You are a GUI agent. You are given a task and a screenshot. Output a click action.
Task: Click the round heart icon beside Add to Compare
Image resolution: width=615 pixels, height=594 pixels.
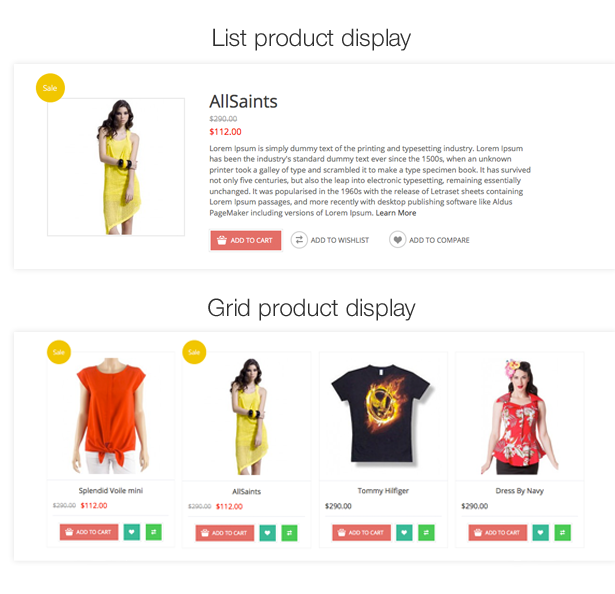point(397,239)
